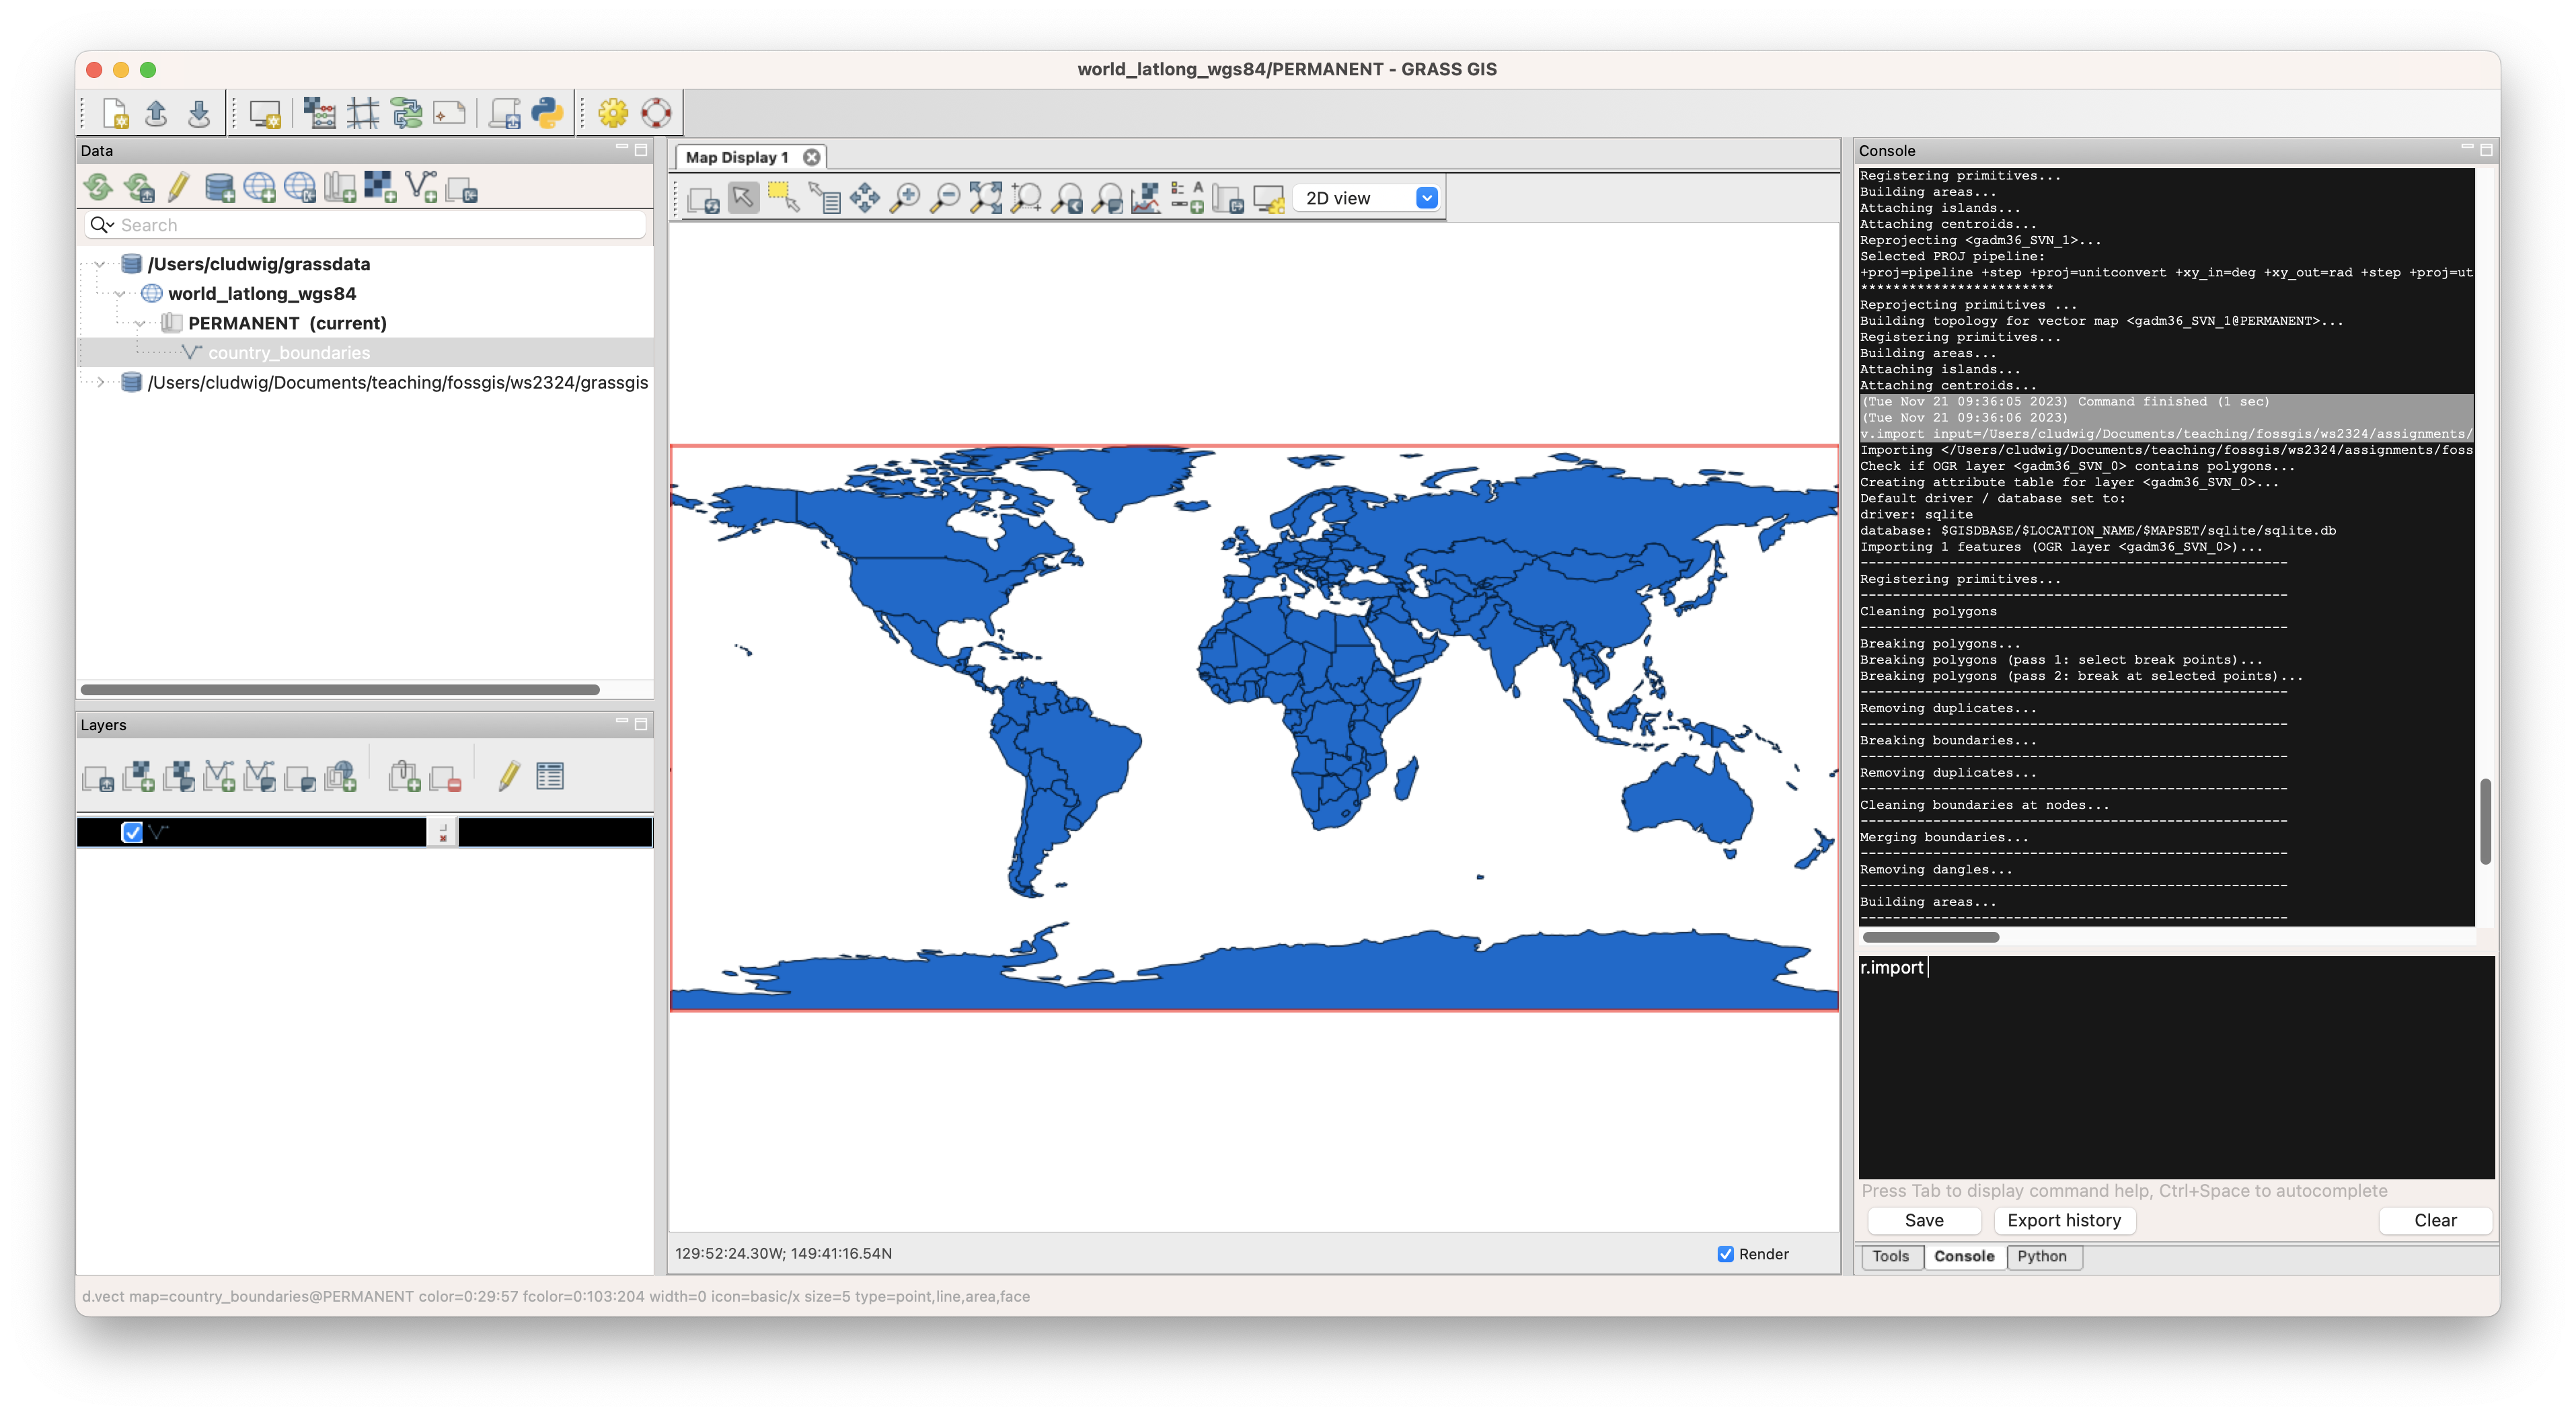Screen dimensions: 2576x1416
Task: Click the zoom out magnifier
Action: (945, 198)
